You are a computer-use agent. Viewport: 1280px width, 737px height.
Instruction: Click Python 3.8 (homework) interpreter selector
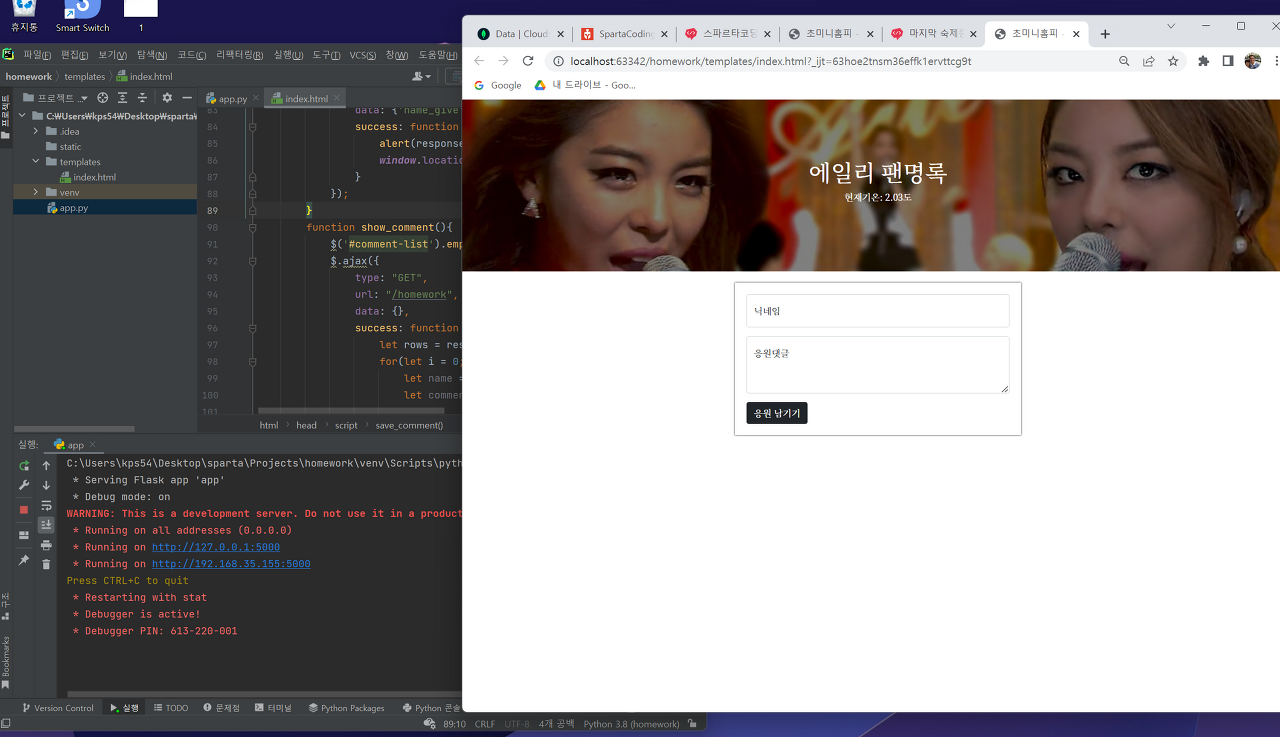click(x=631, y=724)
